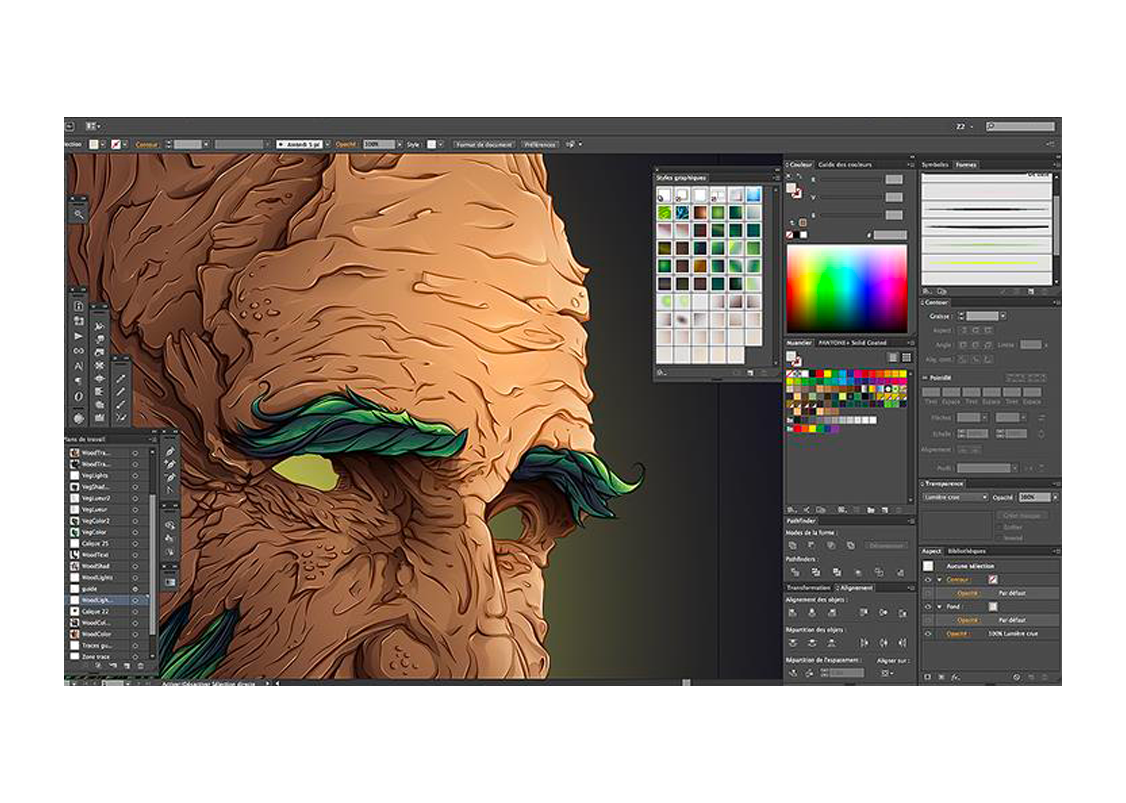Image resolution: width=1126 pixels, height=803 pixels.
Task: Click the Opacité label in control bar
Action: (x=346, y=144)
